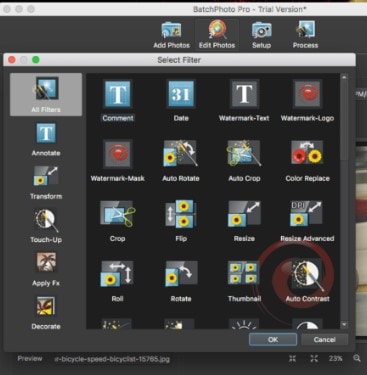Cancel the Select Filter dialog

tap(324, 339)
